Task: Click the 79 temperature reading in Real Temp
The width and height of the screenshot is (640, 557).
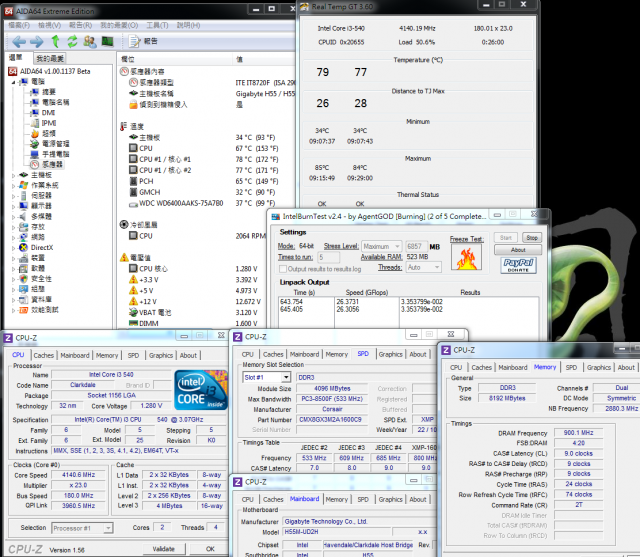Action: [322, 72]
